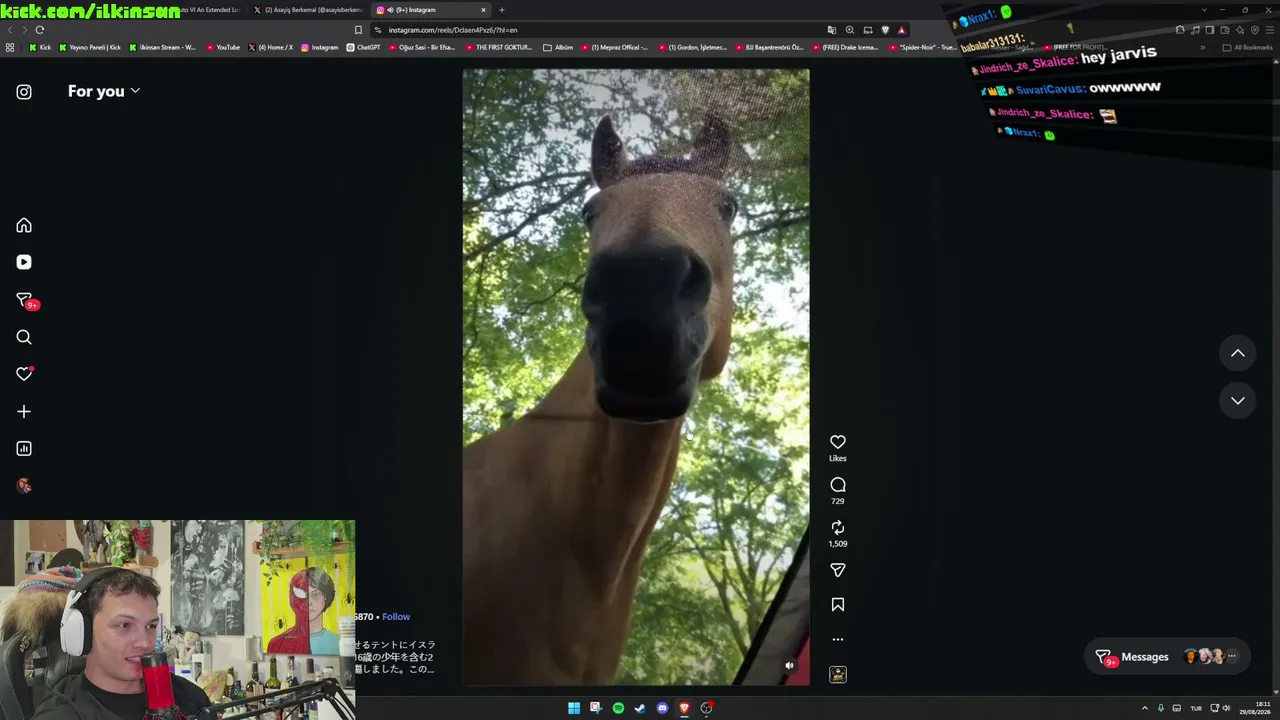Close the Instagram browser tab
This screenshot has width=1280, height=720.
[483, 10]
